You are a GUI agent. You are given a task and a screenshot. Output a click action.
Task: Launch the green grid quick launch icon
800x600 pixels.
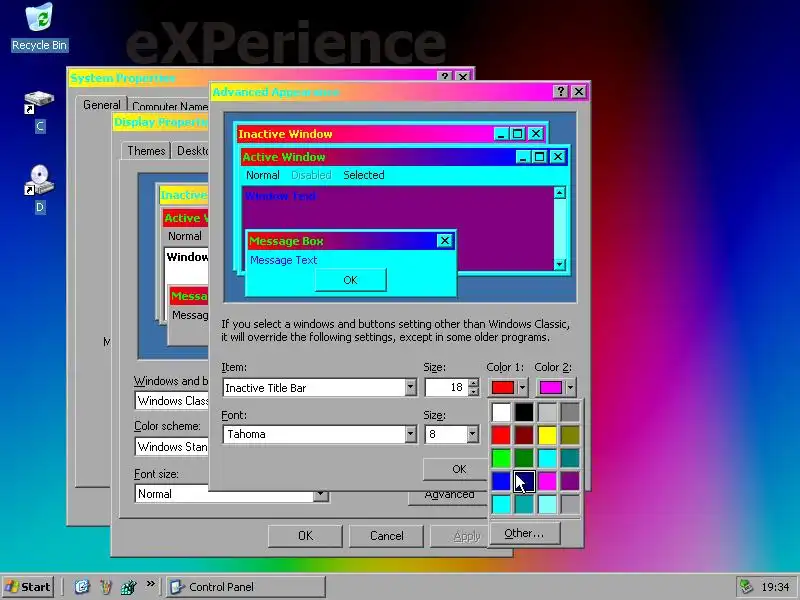(128, 587)
